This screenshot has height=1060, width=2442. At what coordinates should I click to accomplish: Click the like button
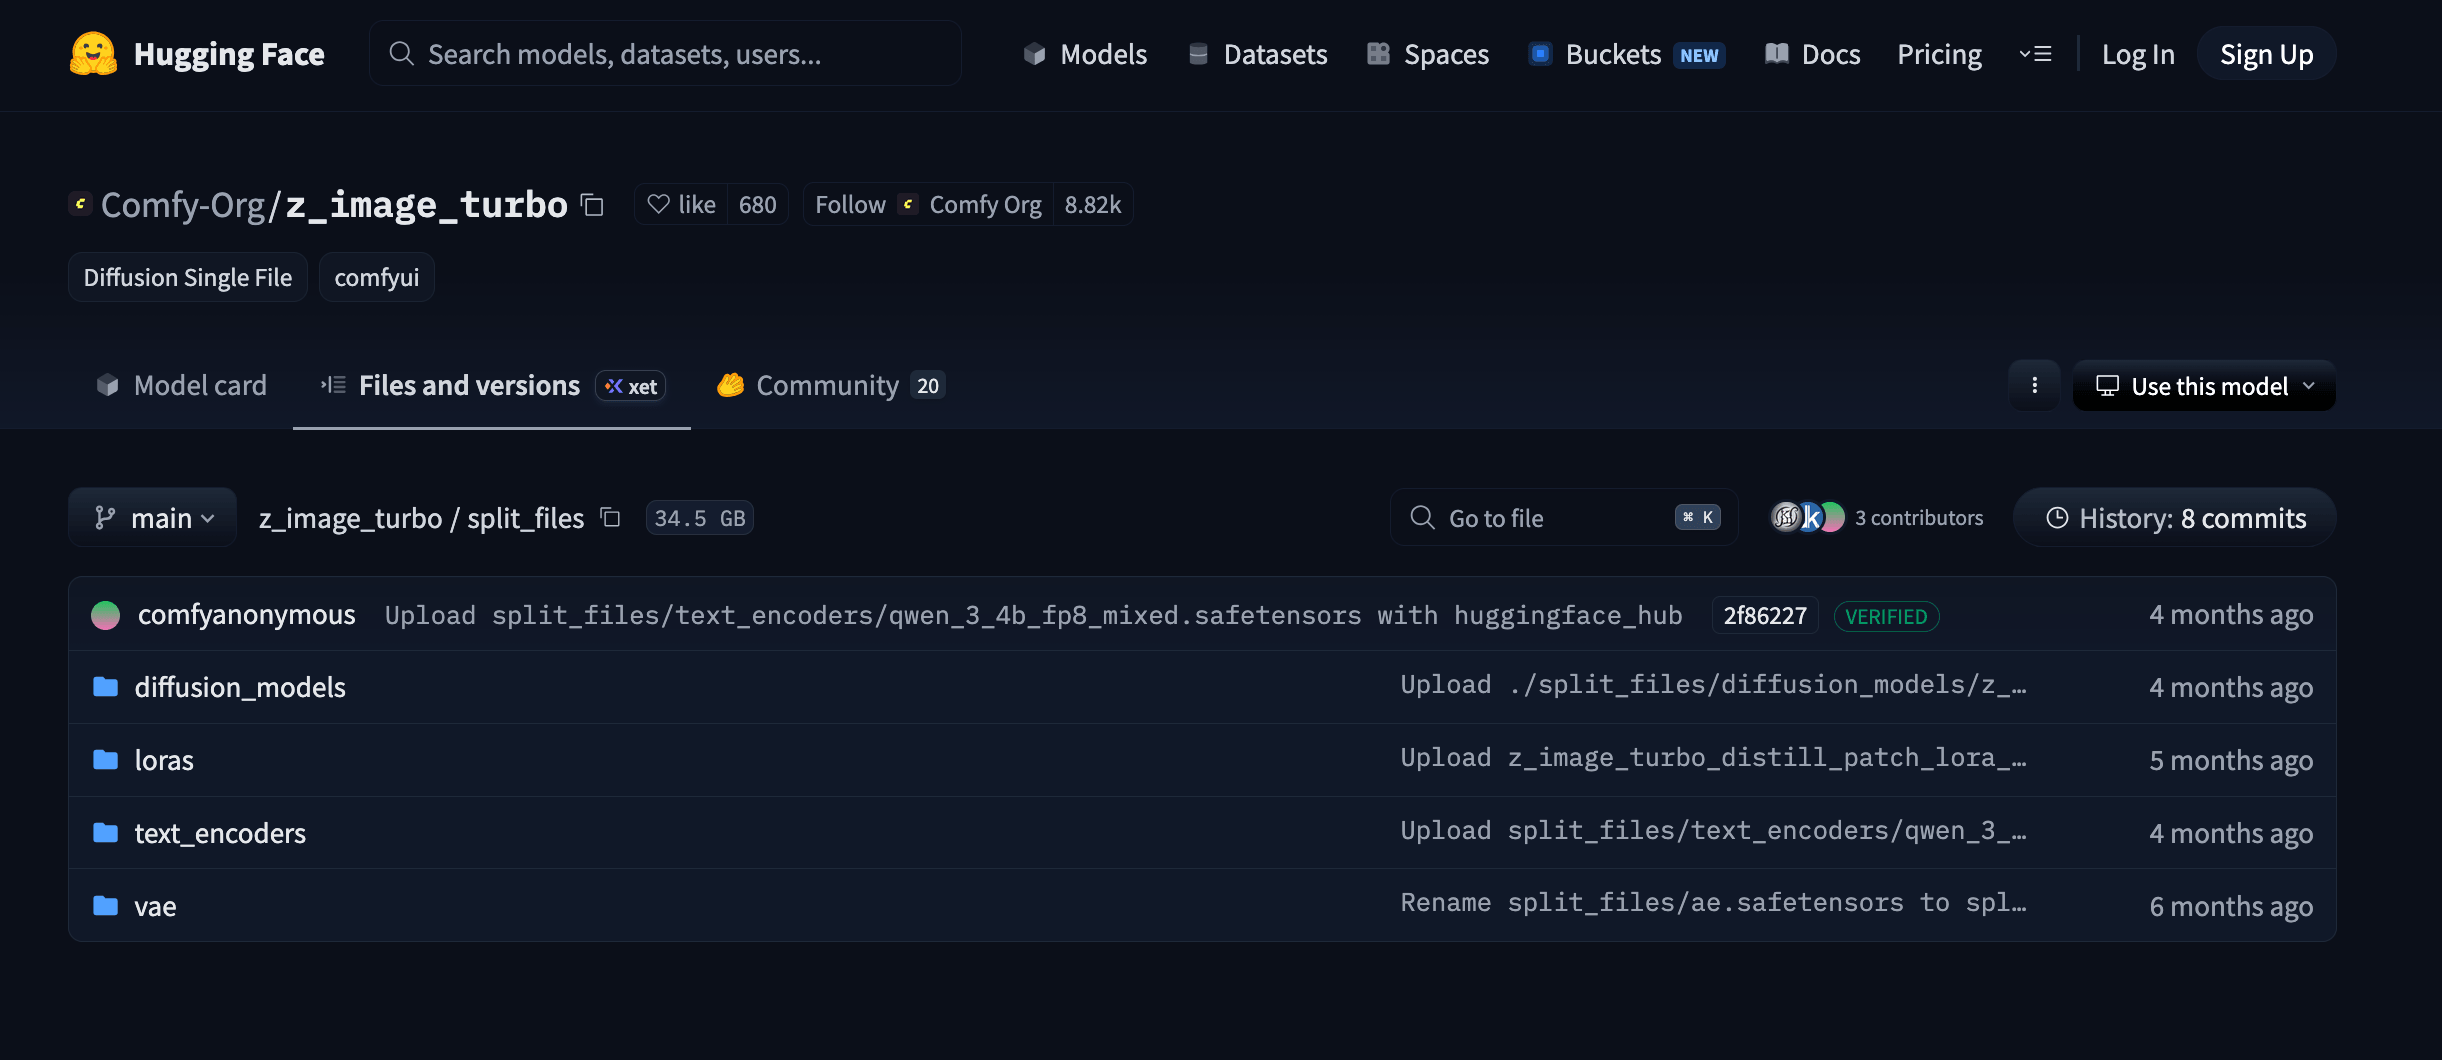pos(681,204)
